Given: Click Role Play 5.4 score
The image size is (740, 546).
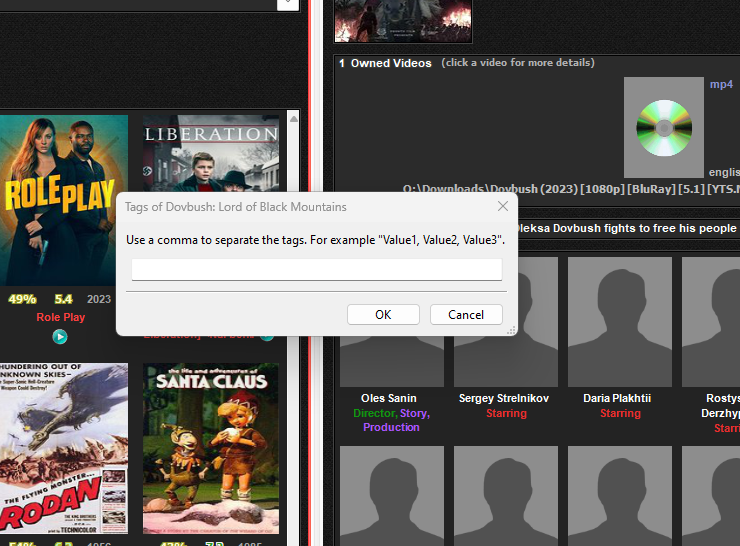Looking at the screenshot, I should click(63, 299).
